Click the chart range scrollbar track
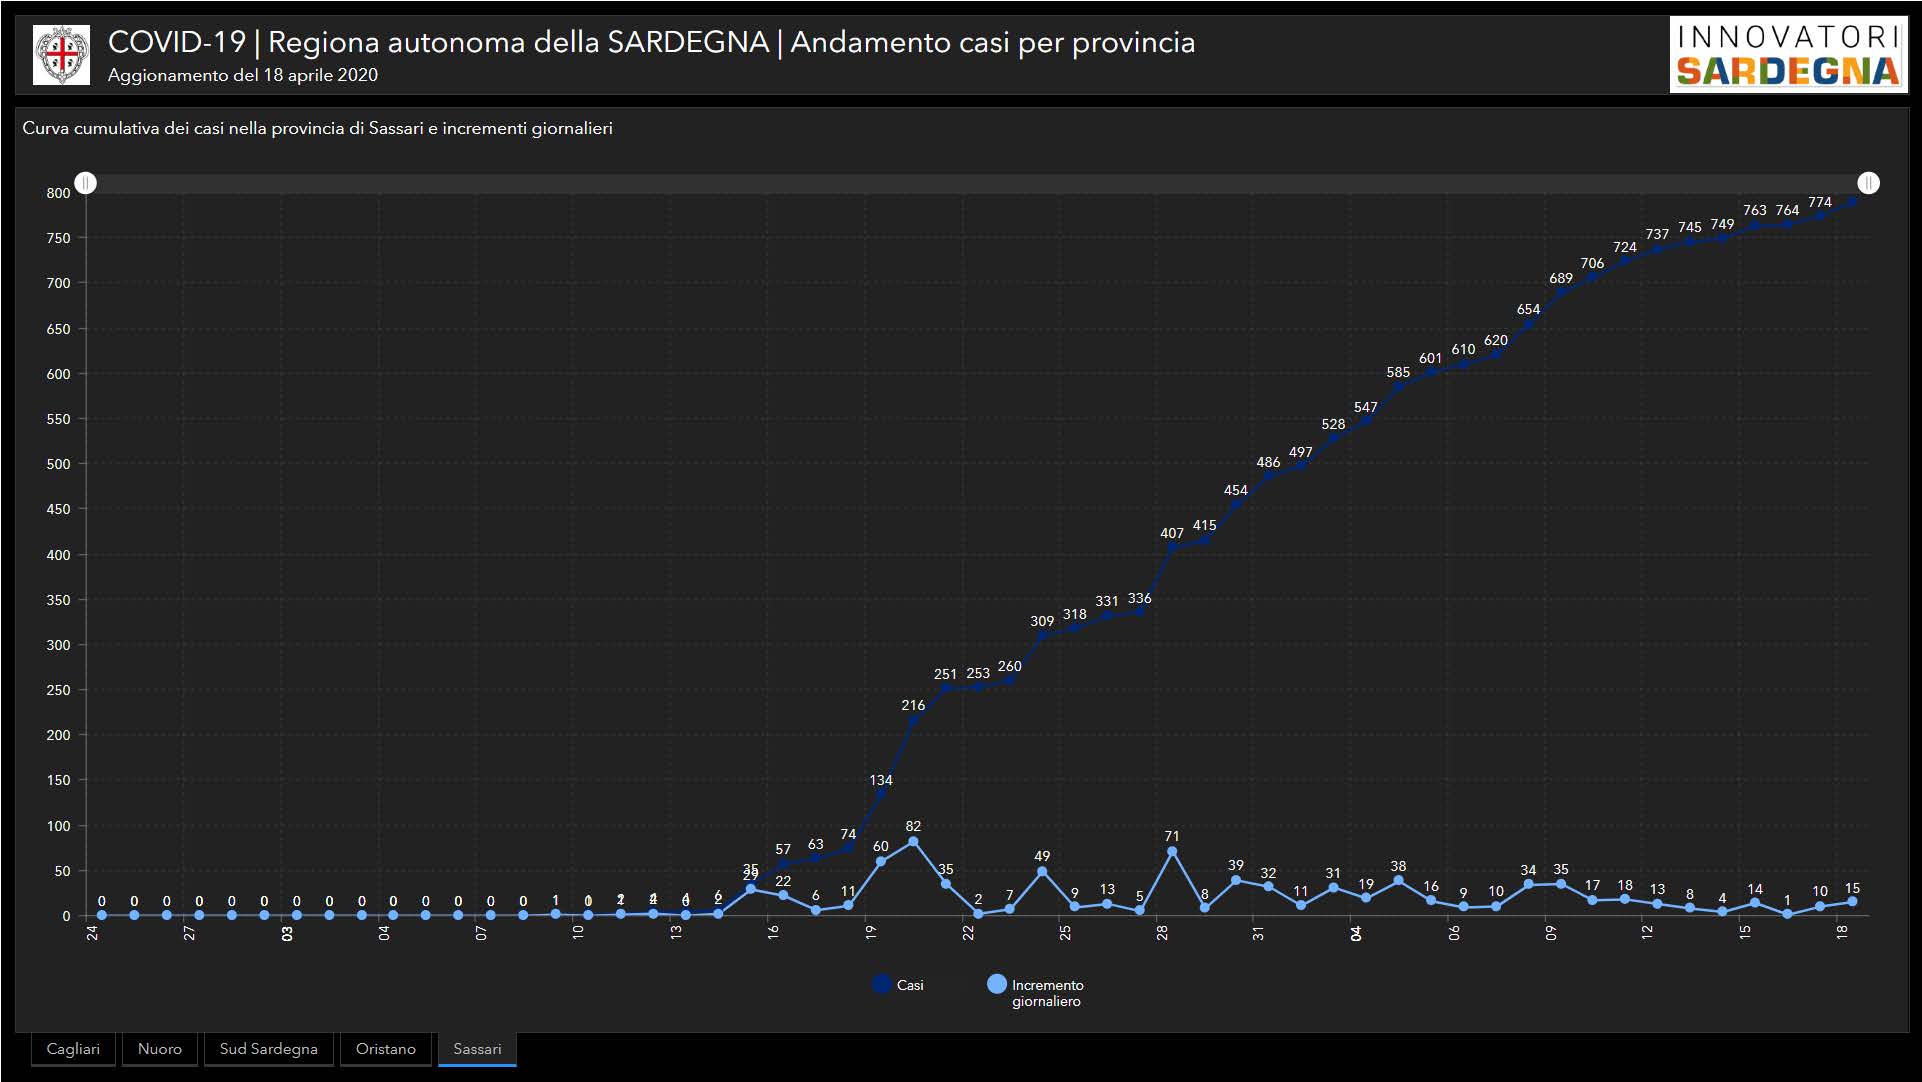Viewport: 1922px width, 1082px height. pyautogui.click(x=976, y=183)
